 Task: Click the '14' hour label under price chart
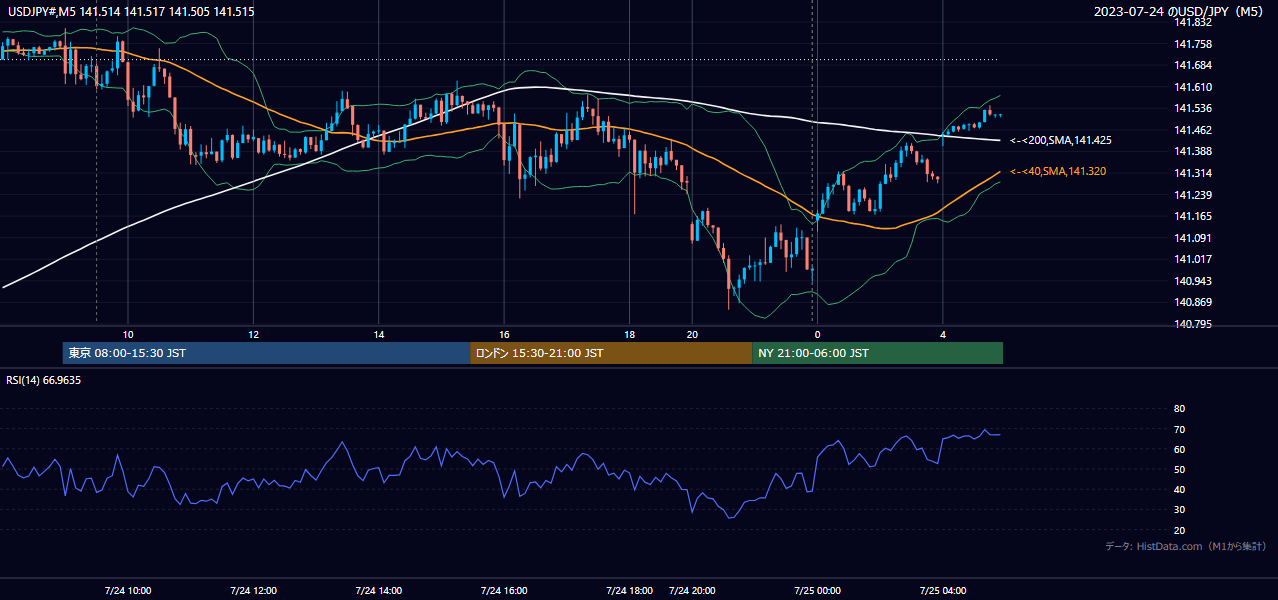pyautogui.click(x=379, y=334)
